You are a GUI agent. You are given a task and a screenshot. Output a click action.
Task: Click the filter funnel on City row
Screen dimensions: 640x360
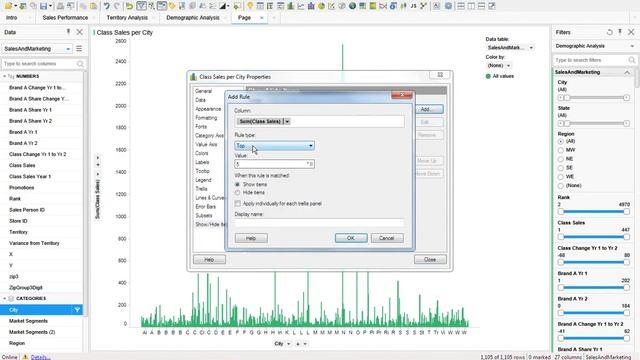[77, 310]
